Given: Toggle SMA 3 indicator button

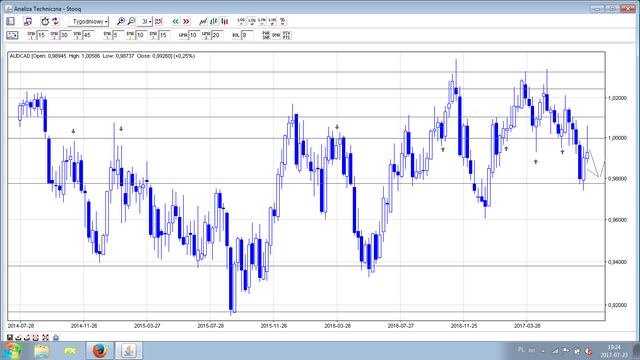Looking at the screenshot, I should click(x=77, y=36).
